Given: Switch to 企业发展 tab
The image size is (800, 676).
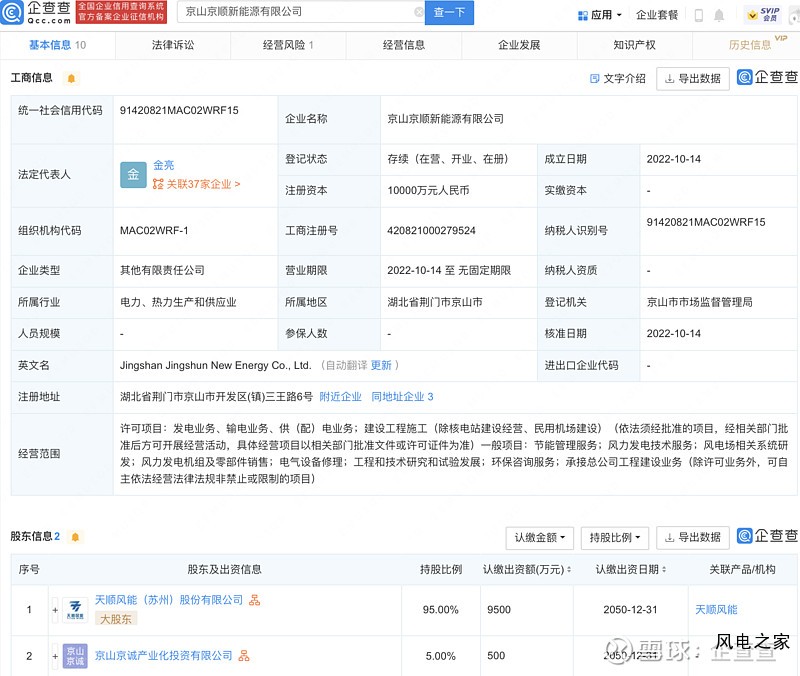Looking at the screenshot, I should 519,45.
